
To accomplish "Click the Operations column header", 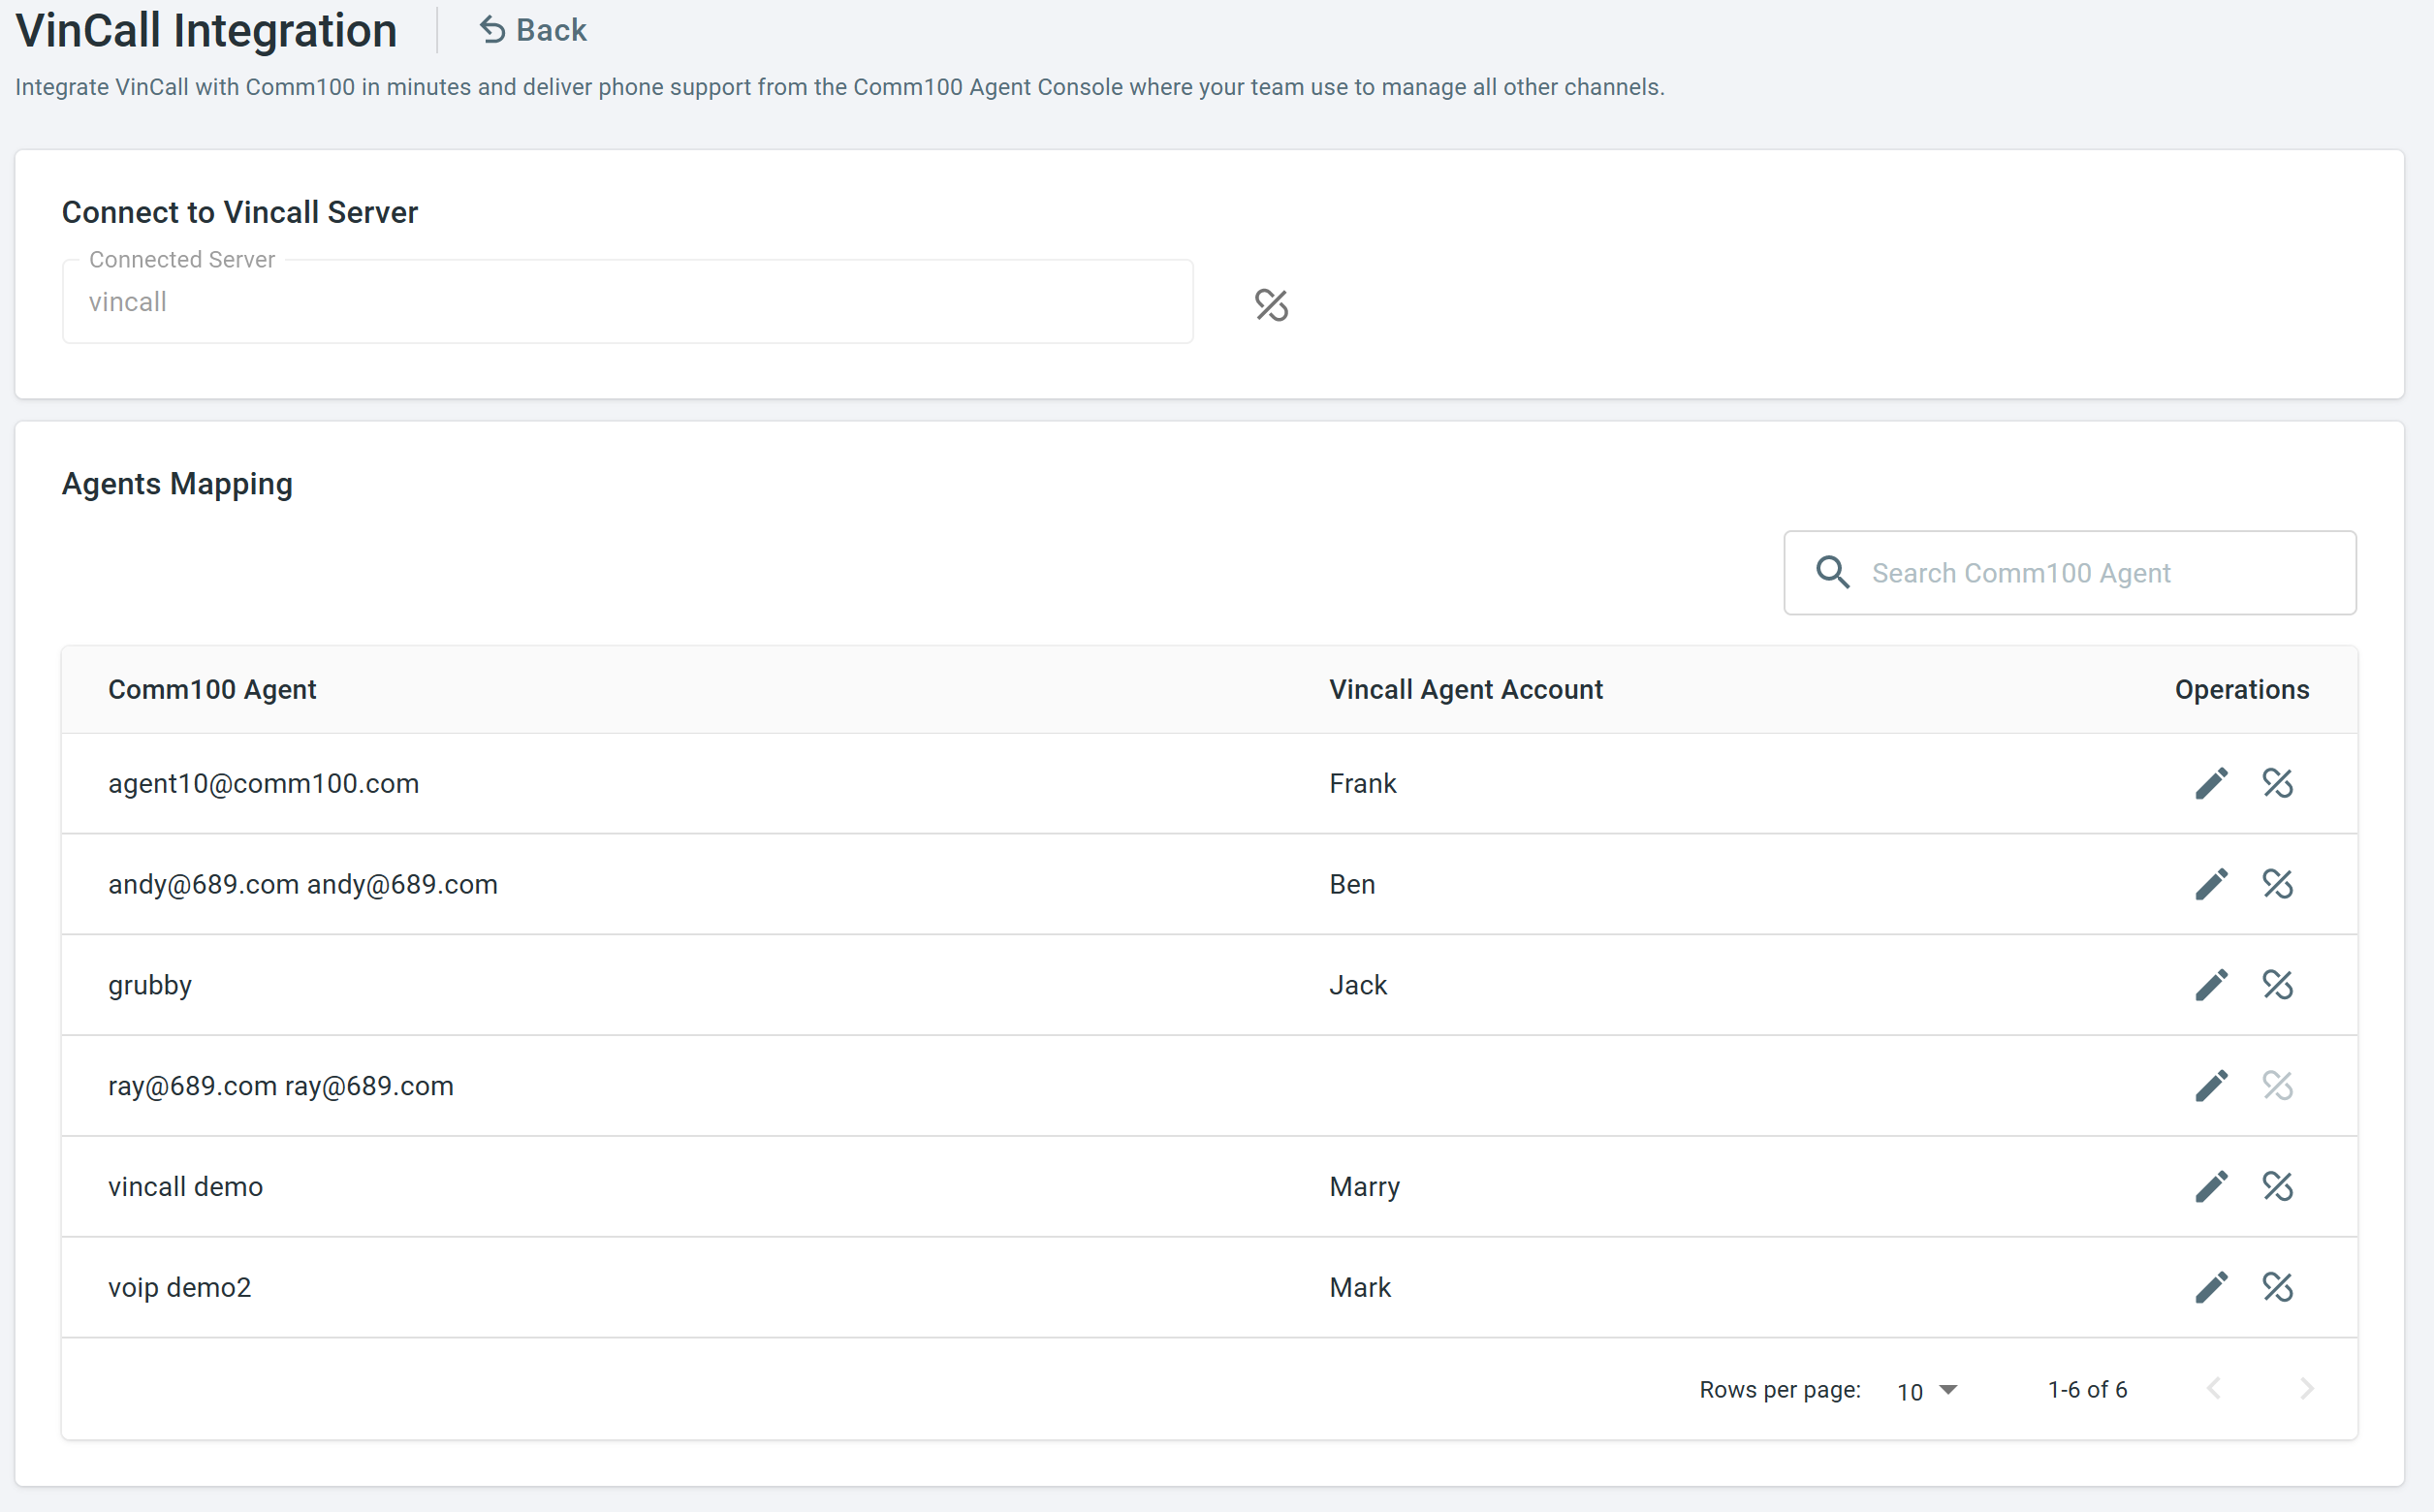I will click(x=2241, y=690).
